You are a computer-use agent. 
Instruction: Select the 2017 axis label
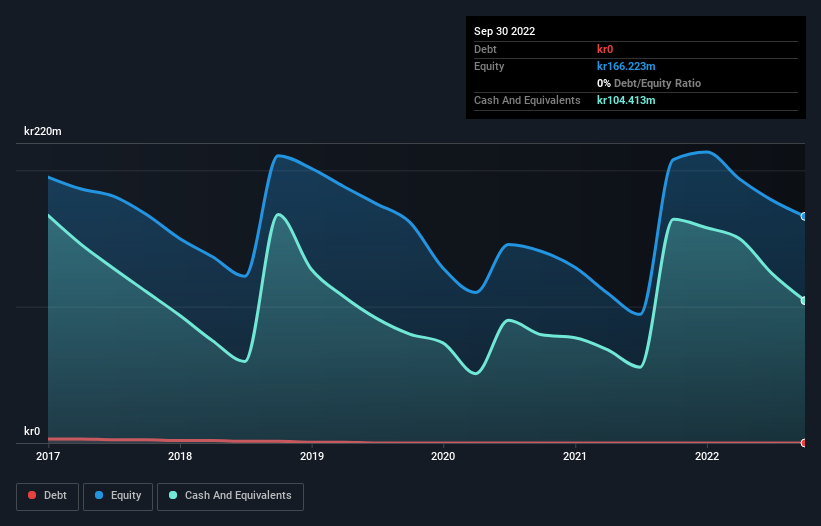point(48,456)
